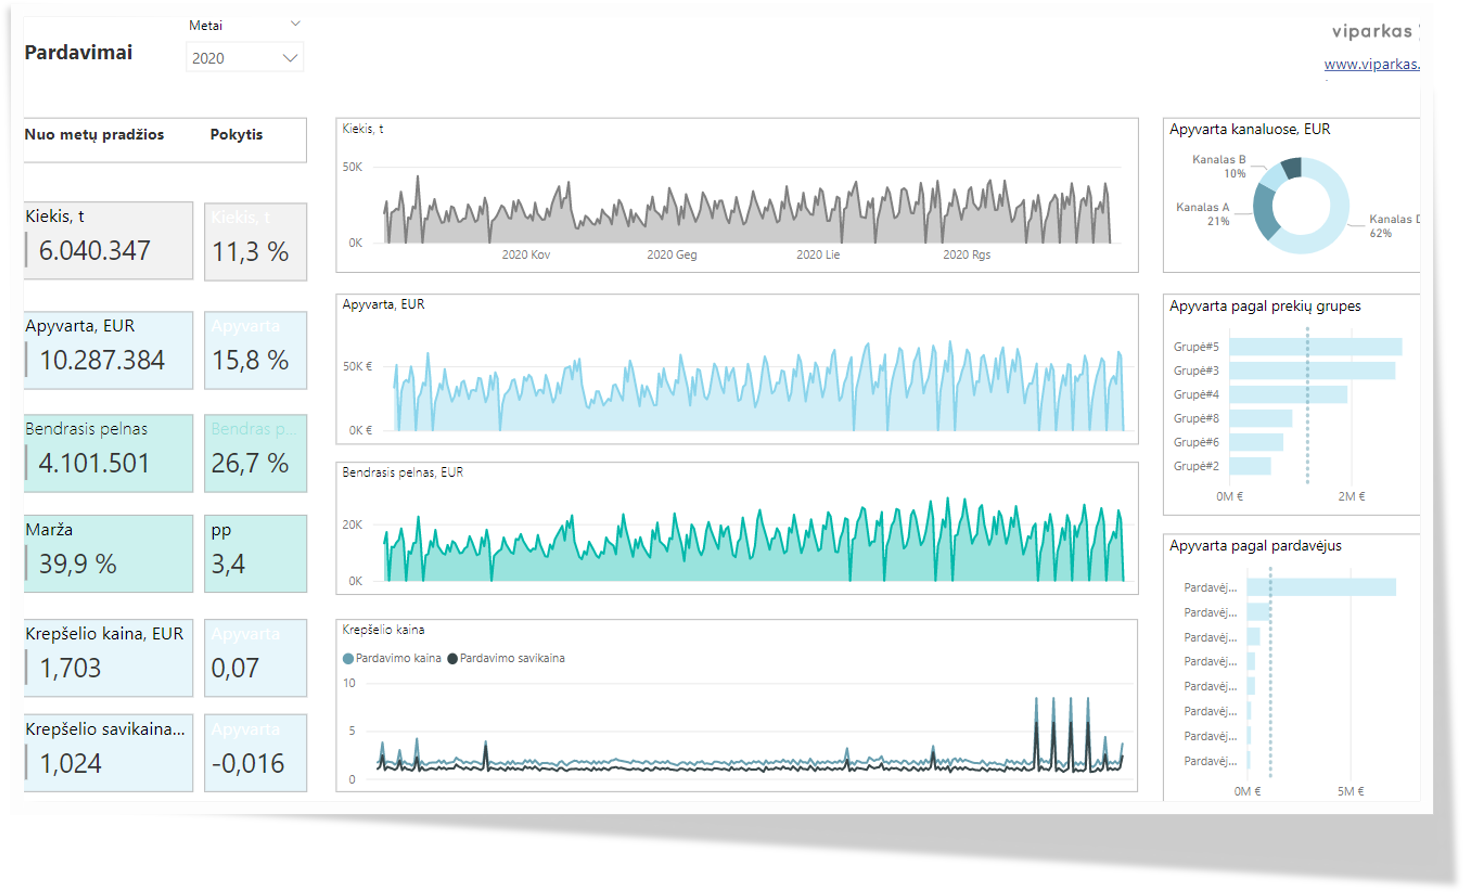This screenshot has height=893, width=1464.
Task: Select the dark Kanalas B donut segment
Action: tap(1292, 167)
